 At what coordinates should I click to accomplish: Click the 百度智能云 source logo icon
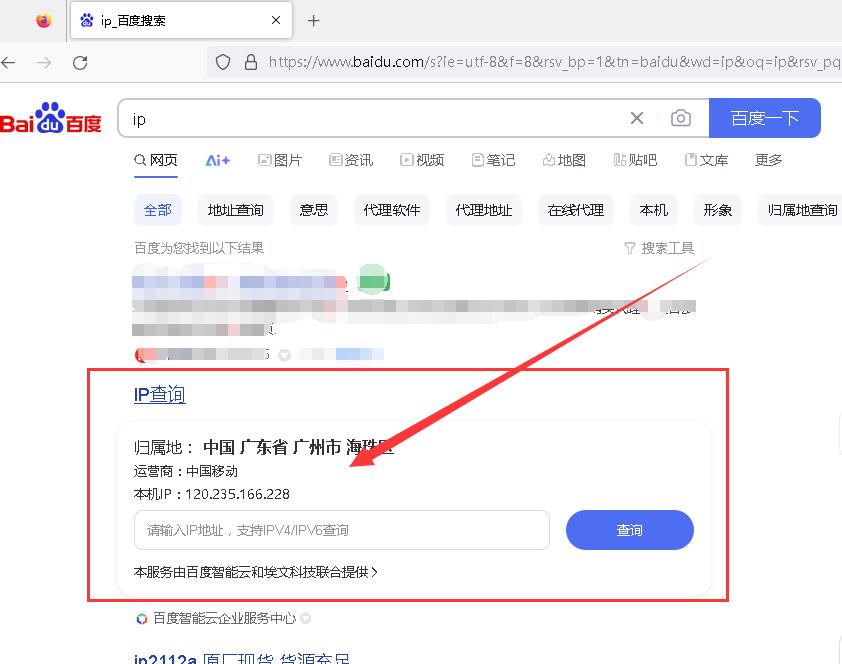click(141, 618)
